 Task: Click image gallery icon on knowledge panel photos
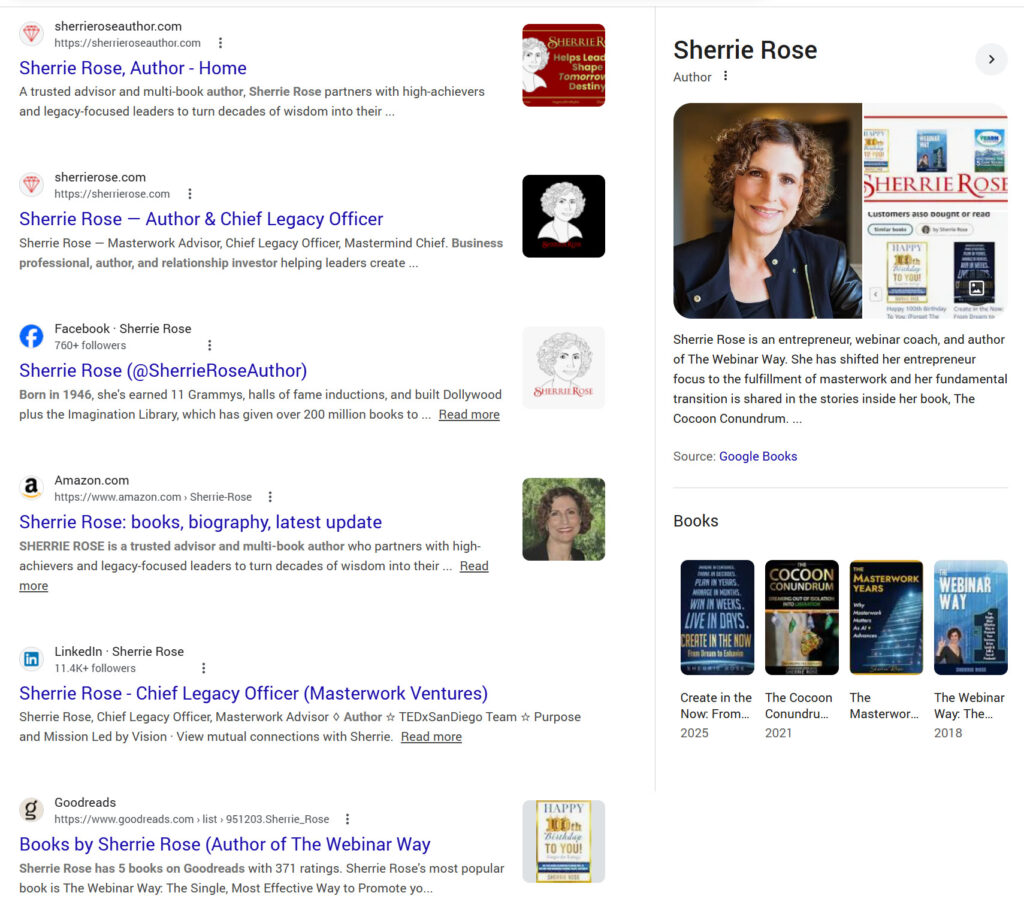tap(976, 289)
